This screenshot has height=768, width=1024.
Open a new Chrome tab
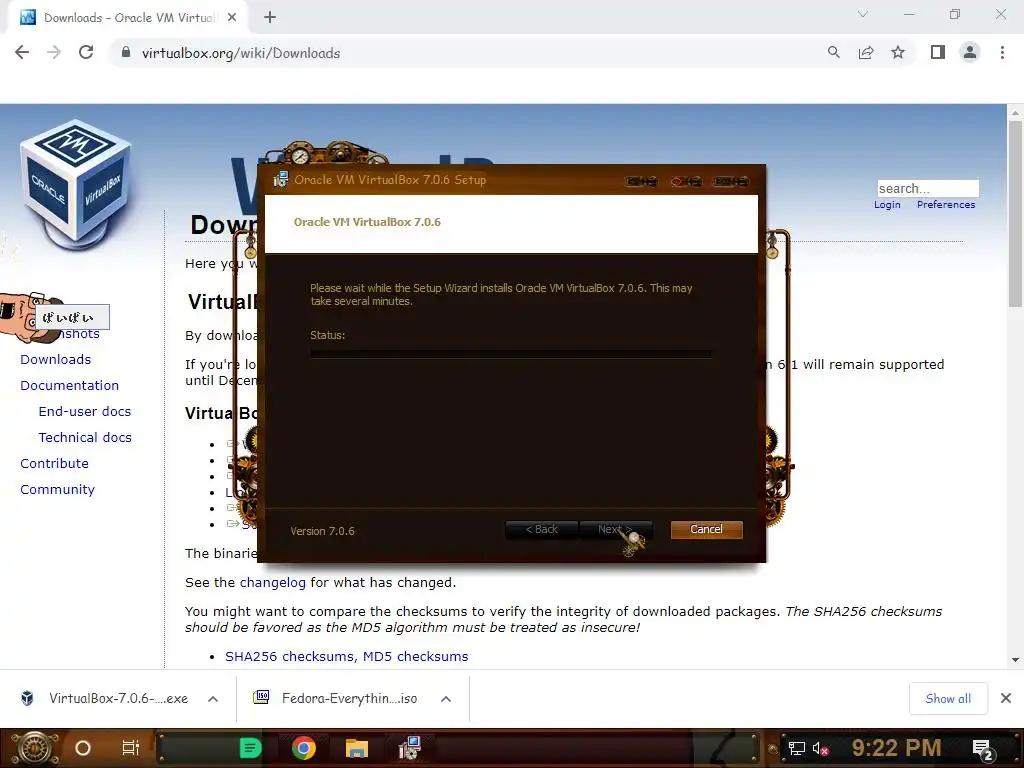270,18
